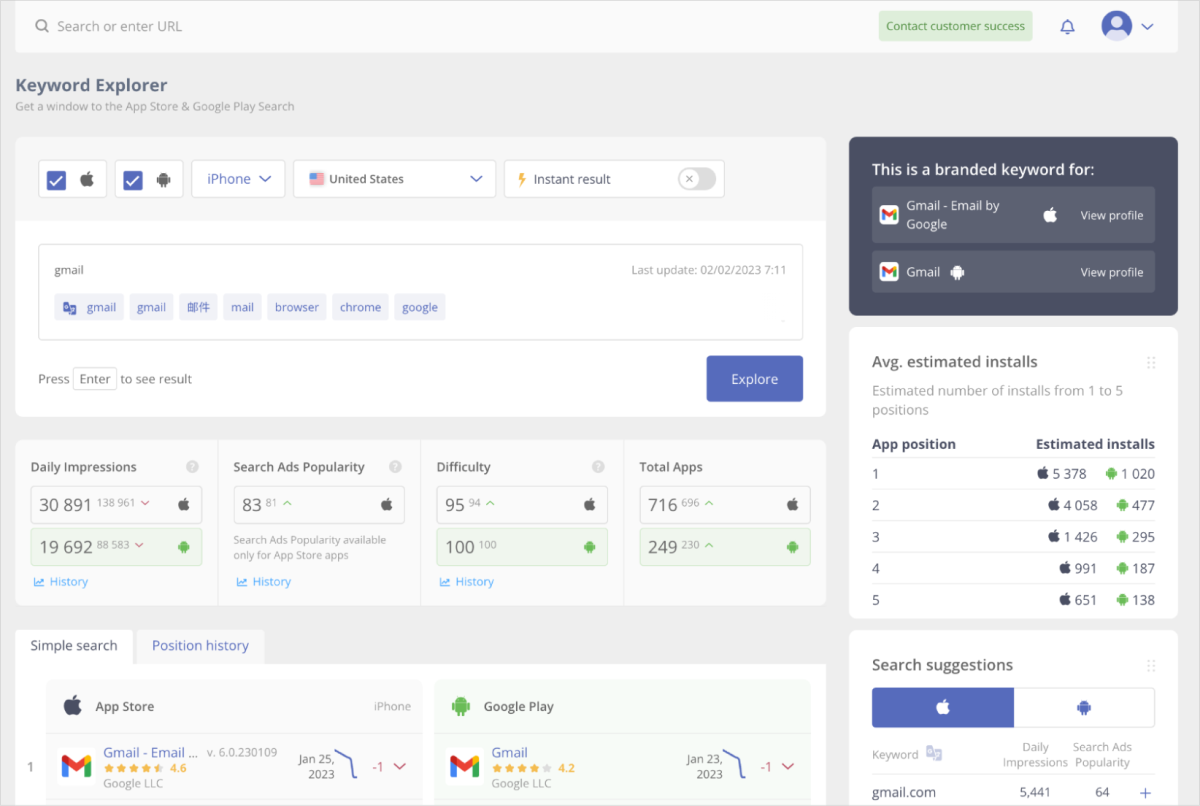Open Difficulty History link
1200x806 pixels.
(467, 582)
